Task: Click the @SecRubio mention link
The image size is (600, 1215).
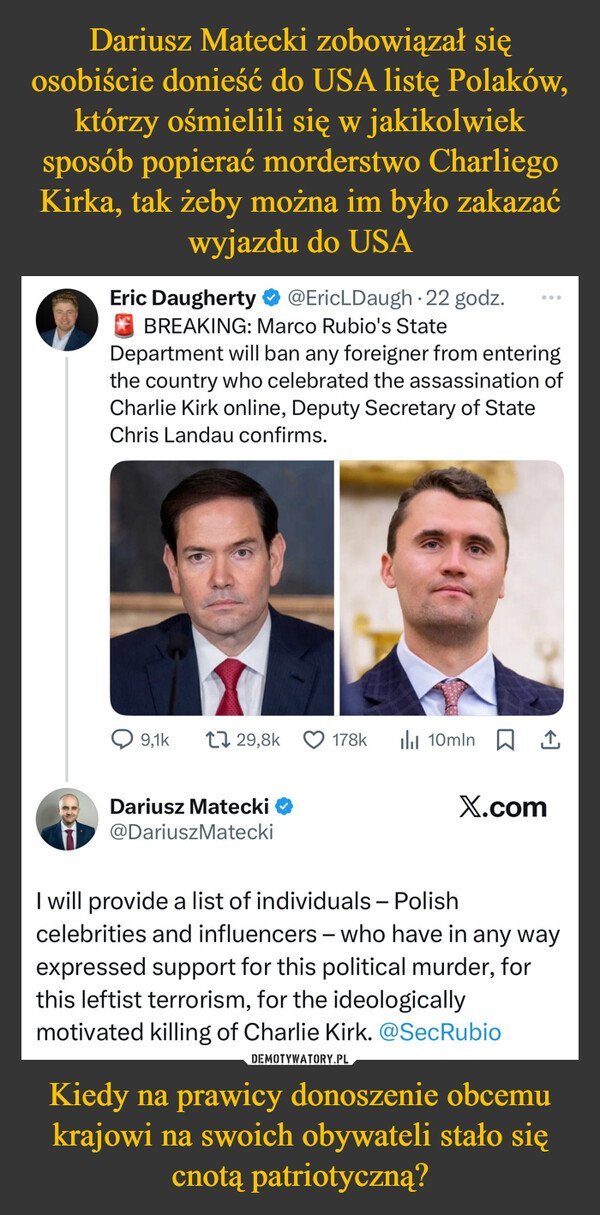Action: (x=440, y=1033)
